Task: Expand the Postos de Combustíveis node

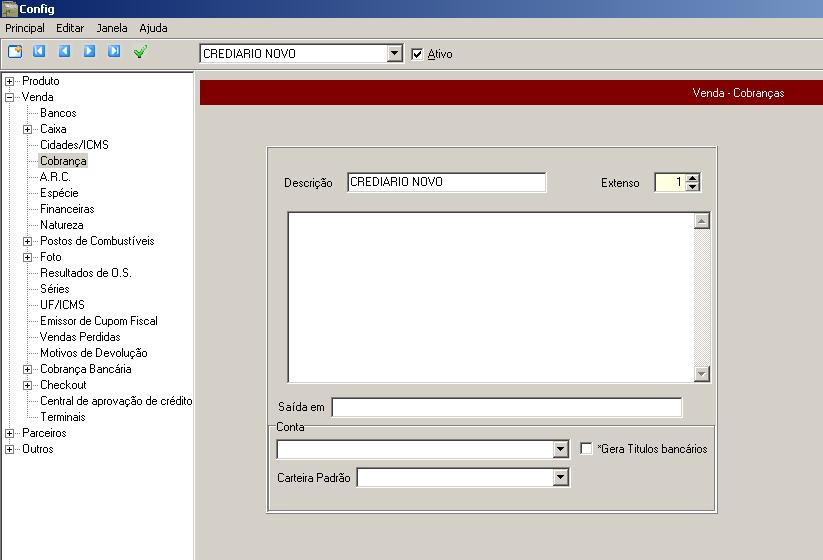Action: point(27,241)
